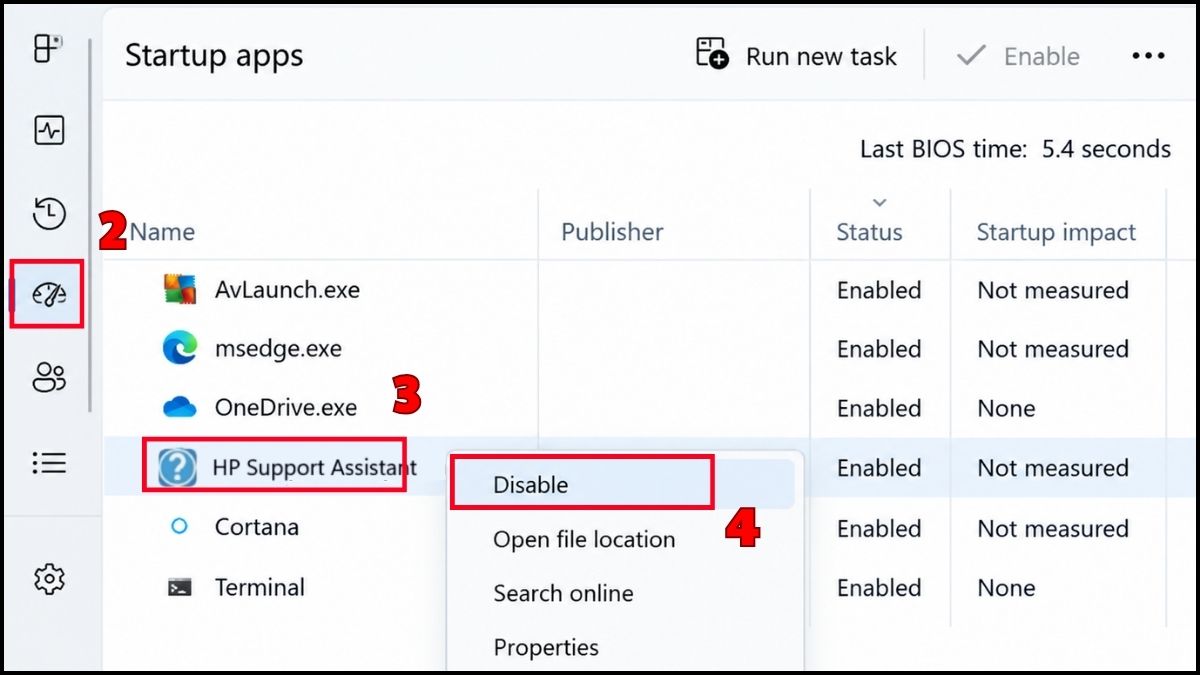Click the Enabled status of OneDrive.exe
This screenshot has width=1200, height=675.
[x=879, y=408]
